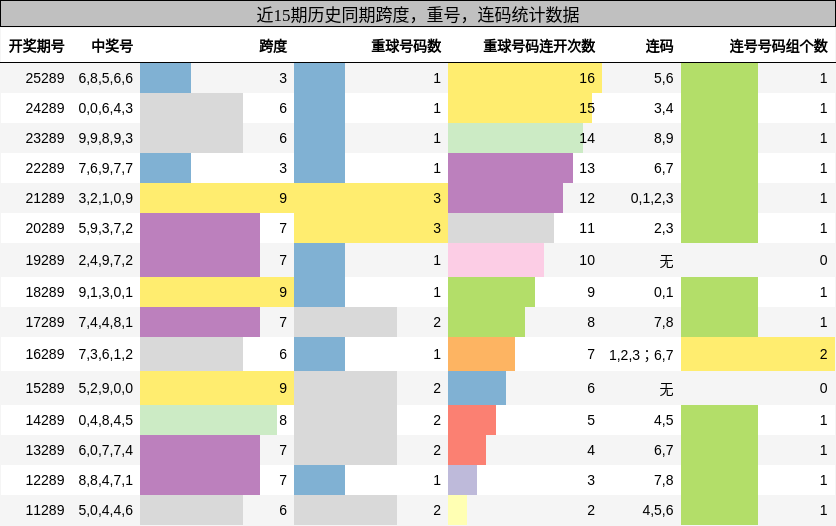836x526 pixels.
Task: Click winning numbers 5,0,4,4,6
Action: [106, 510]
